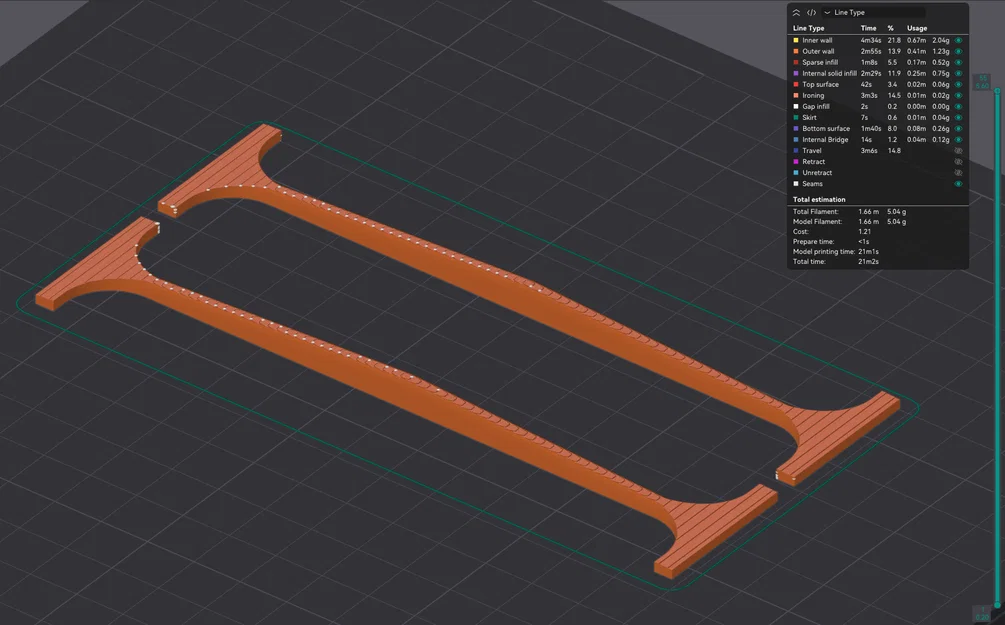Open the Line Type view dropdown
This screenshot has height=625, width=1005.
click(874, 12)
